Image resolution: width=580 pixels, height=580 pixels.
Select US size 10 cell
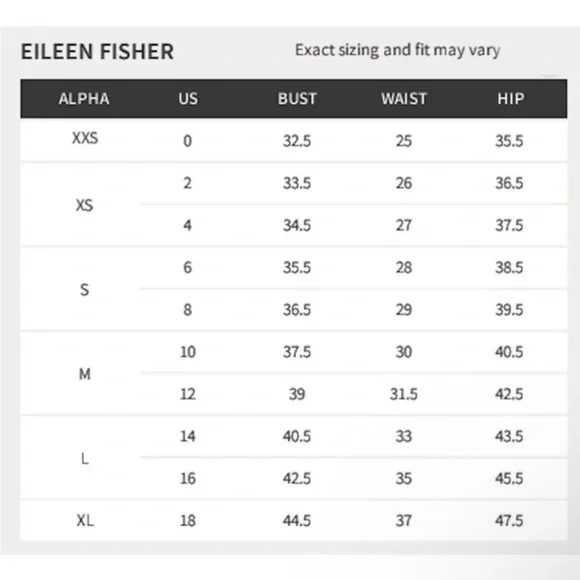[x=188, y=352]
